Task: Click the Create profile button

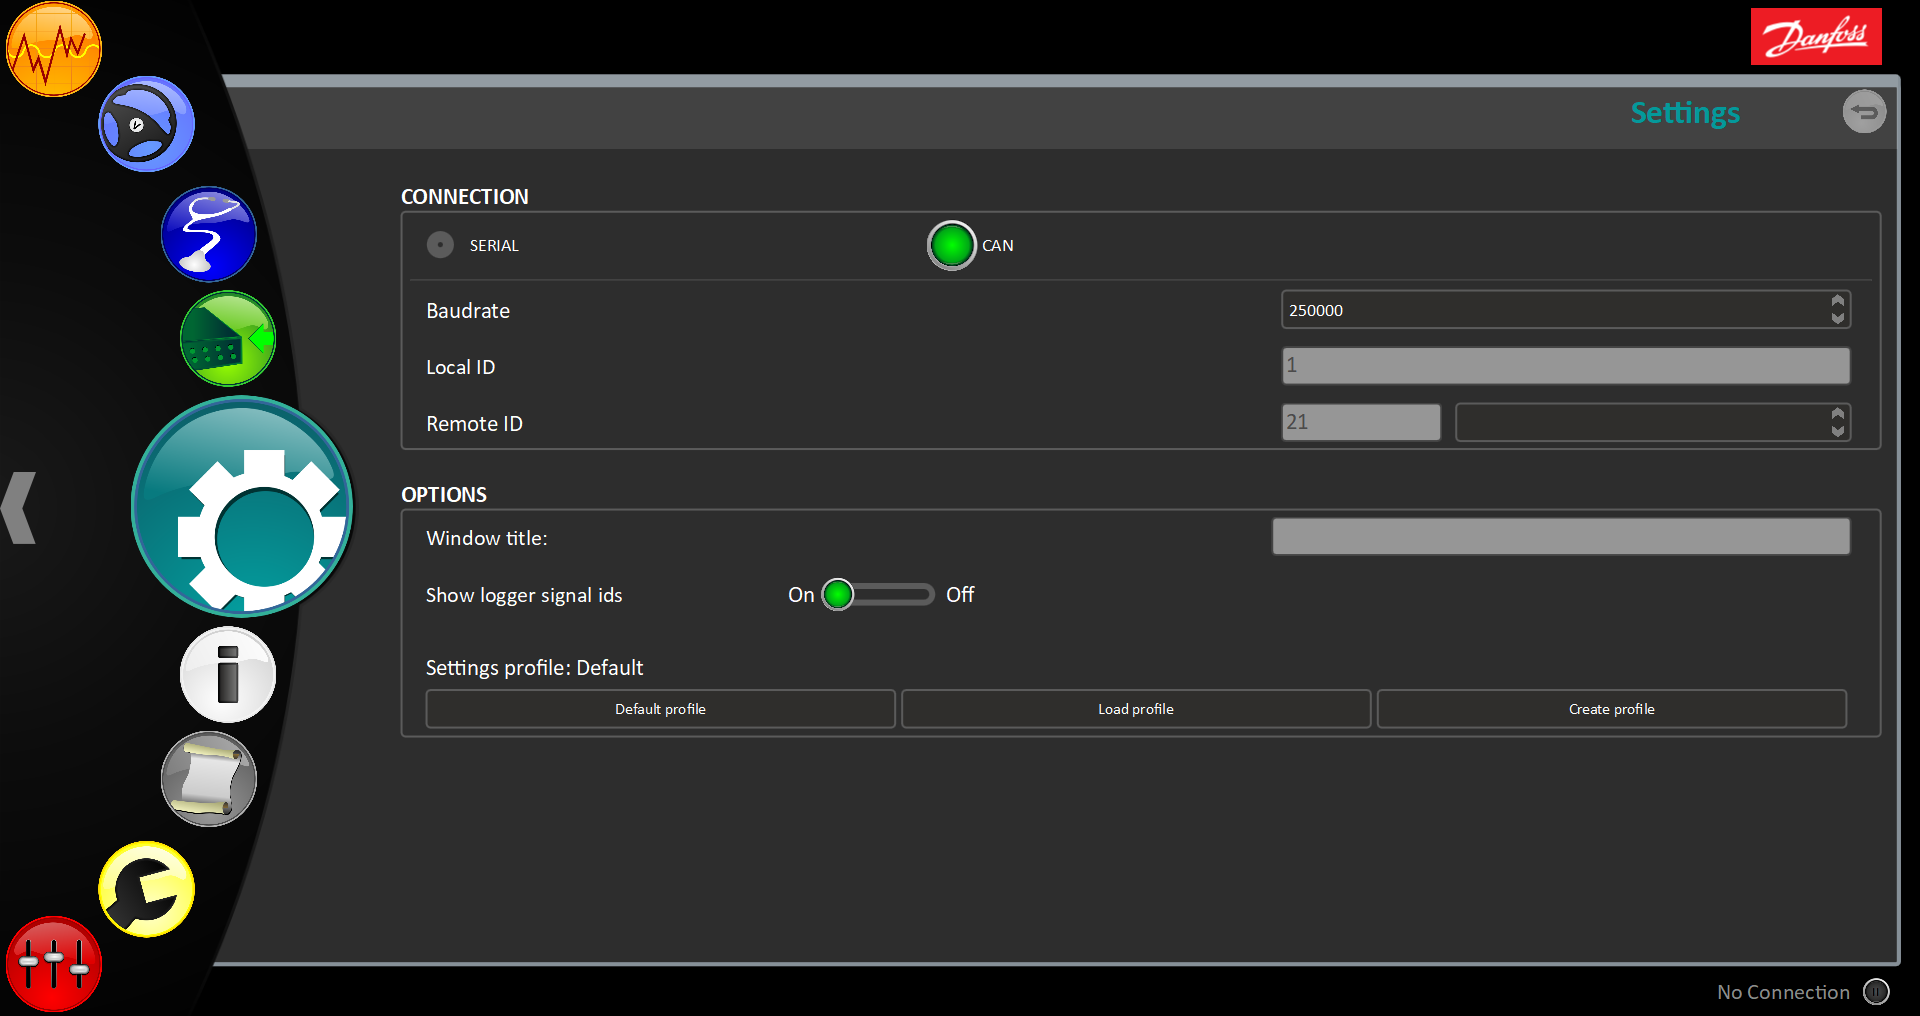Action: pyautogui.click(x=1611, y=709)
